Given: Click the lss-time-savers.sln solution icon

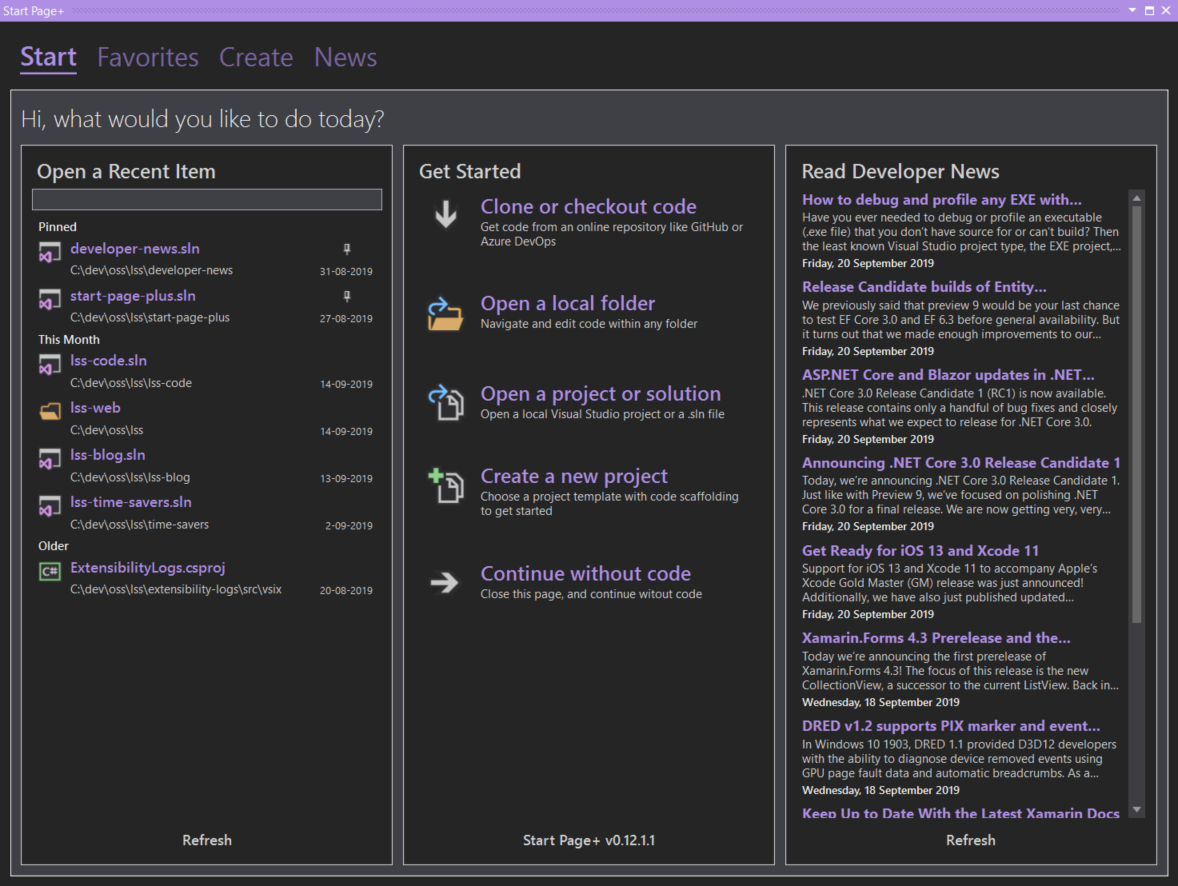Looking at the screenshot, I should (50, 507).
